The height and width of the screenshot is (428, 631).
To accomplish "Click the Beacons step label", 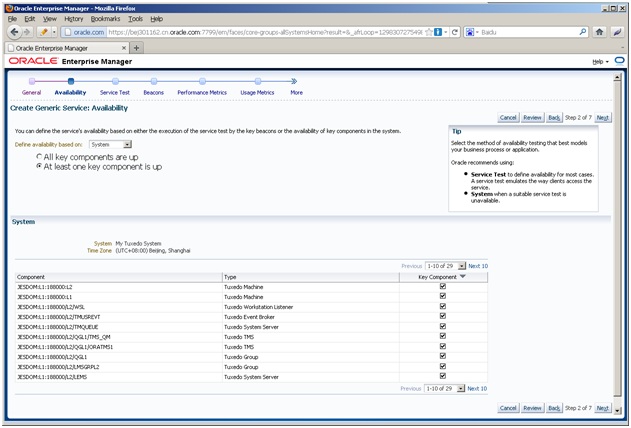I will coord(153,93).
